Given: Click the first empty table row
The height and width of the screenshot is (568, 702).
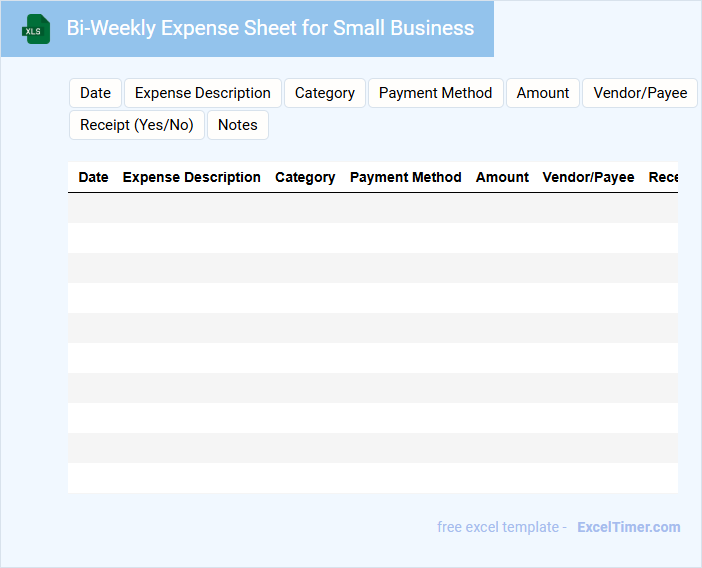Looking at the screenshot, I should (372, 208).
